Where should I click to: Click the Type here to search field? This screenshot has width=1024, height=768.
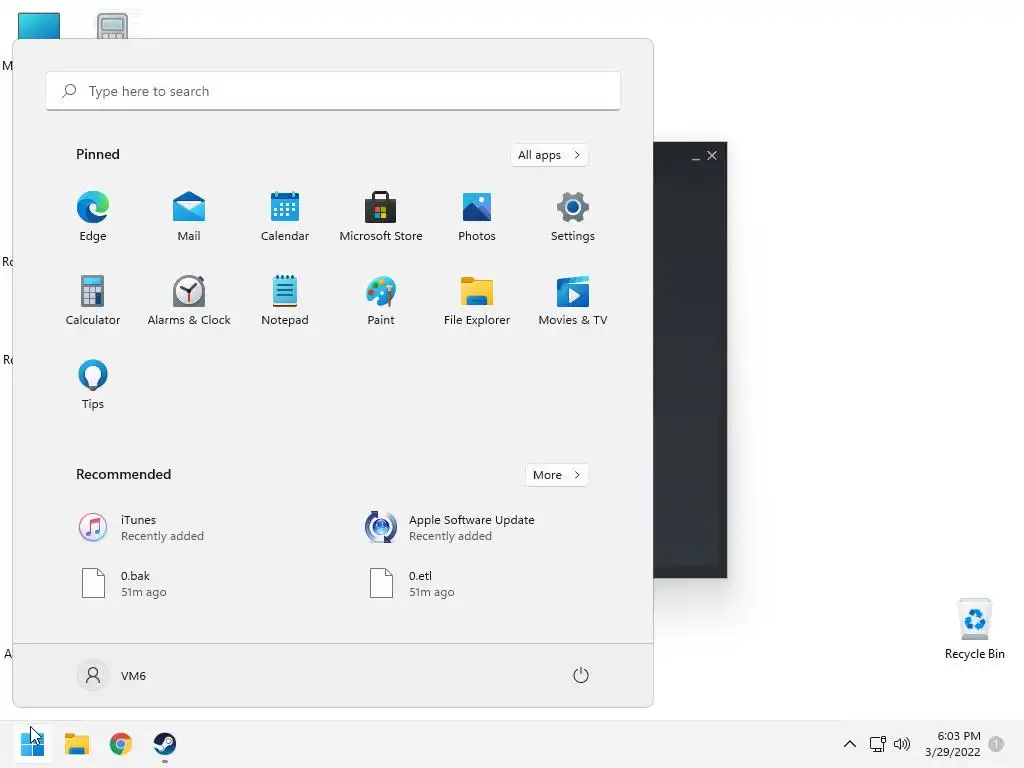333,91
